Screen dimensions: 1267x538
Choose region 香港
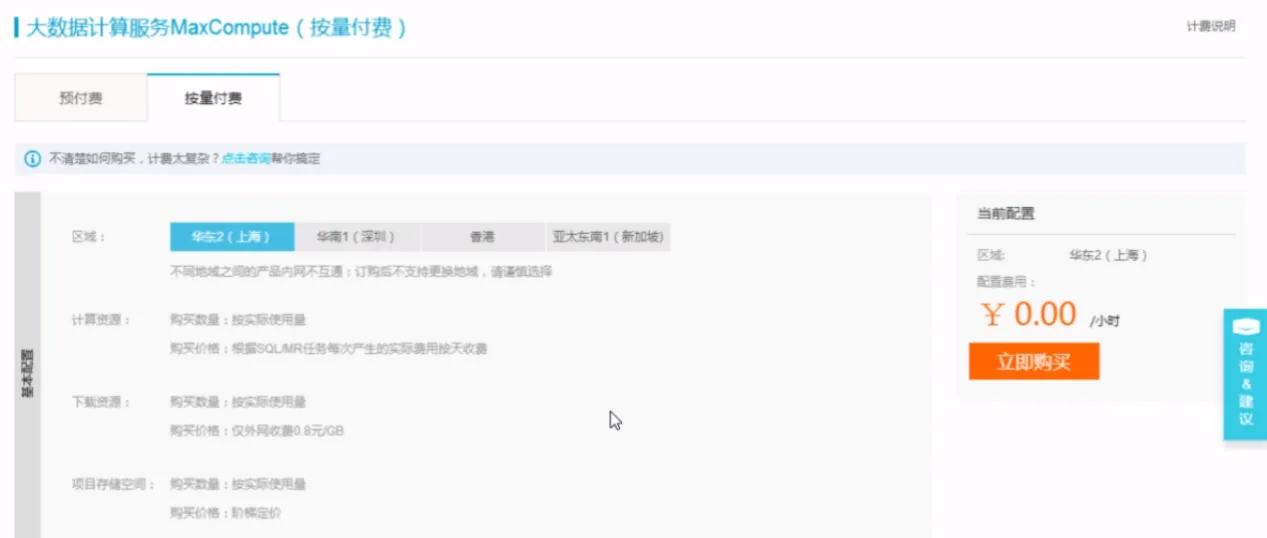coord(482,237)
